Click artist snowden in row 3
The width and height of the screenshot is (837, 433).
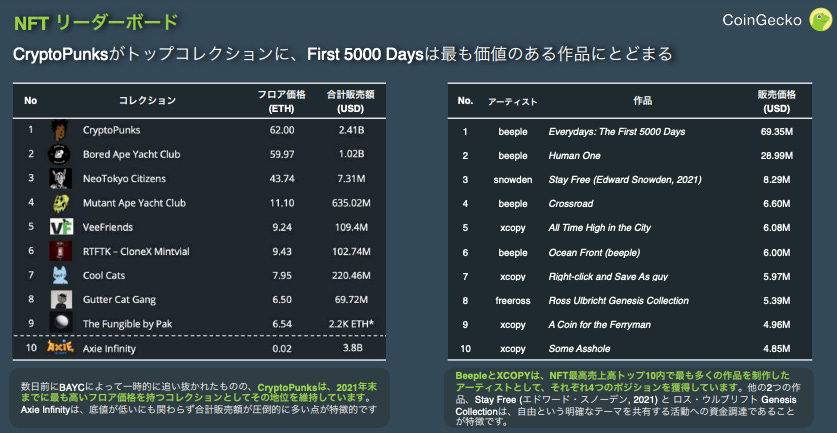(x=512, y=180)
